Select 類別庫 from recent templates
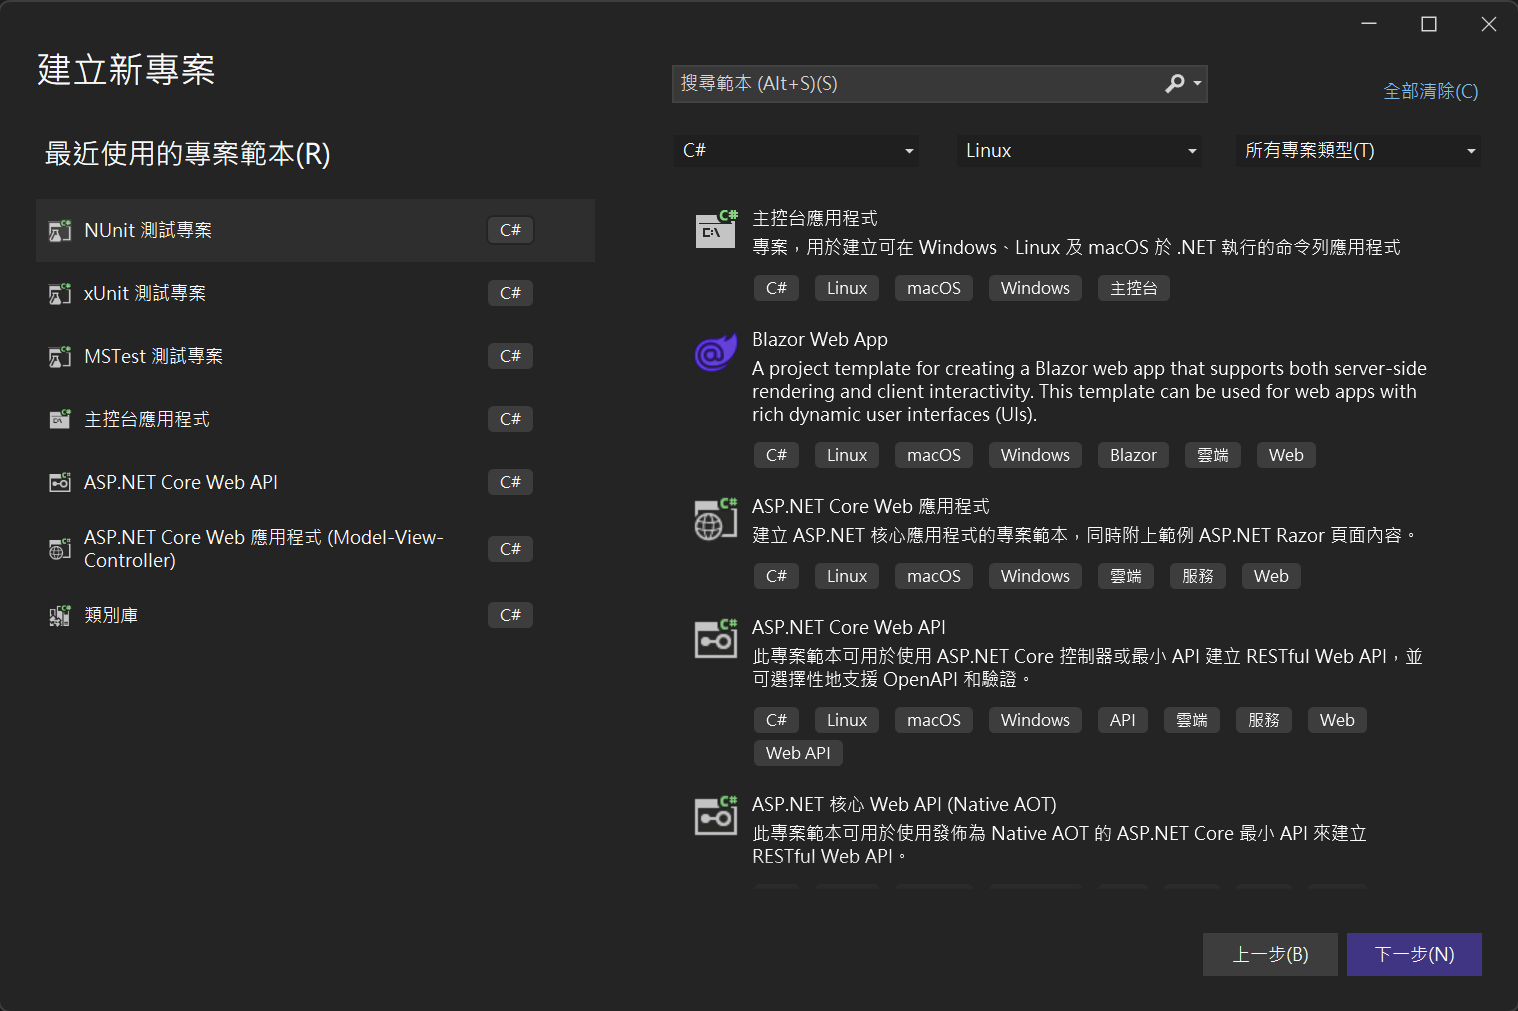 click(x=315, y=616)
